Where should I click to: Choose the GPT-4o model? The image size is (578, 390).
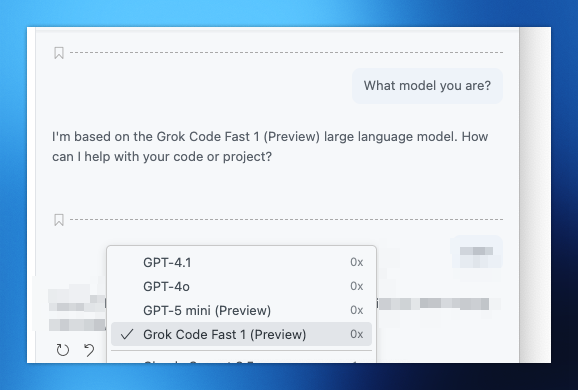(241, 286)
